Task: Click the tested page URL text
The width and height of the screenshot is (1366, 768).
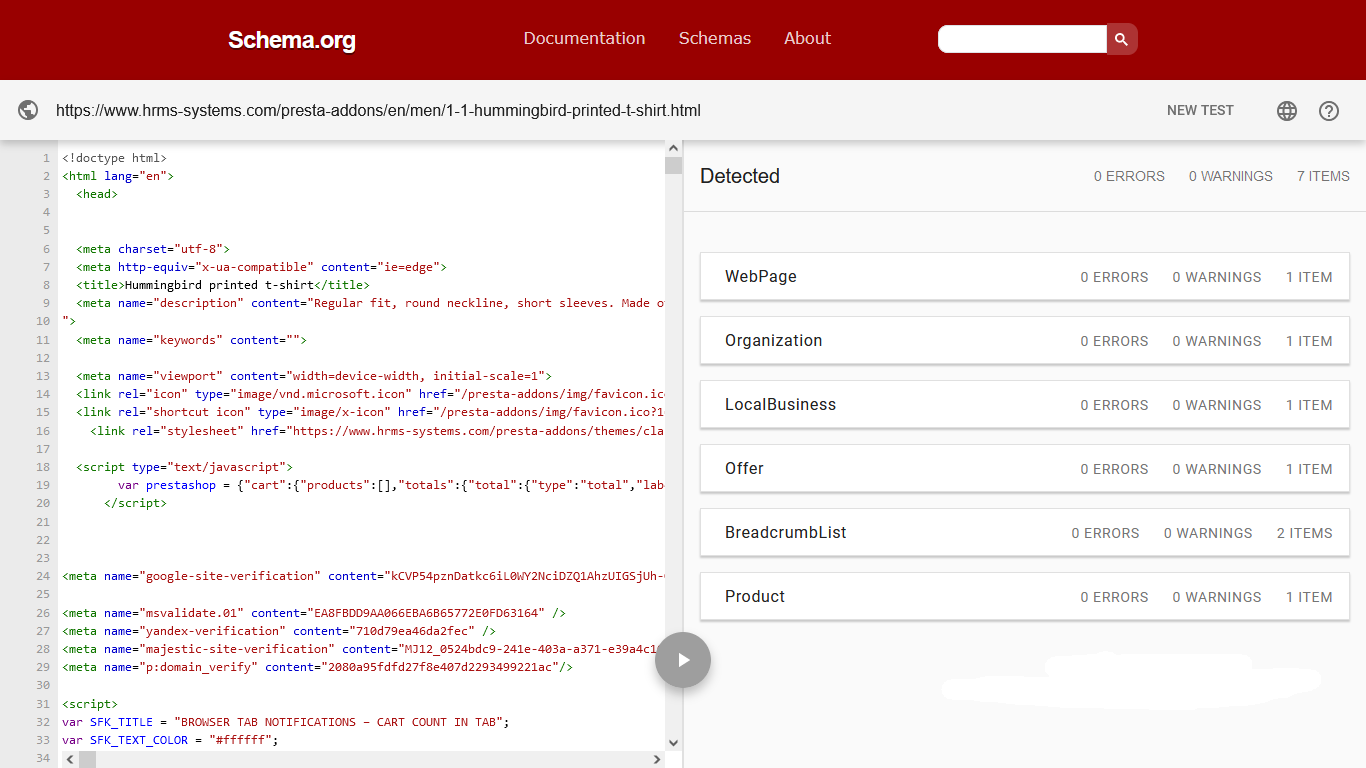Action: (378, 111)
